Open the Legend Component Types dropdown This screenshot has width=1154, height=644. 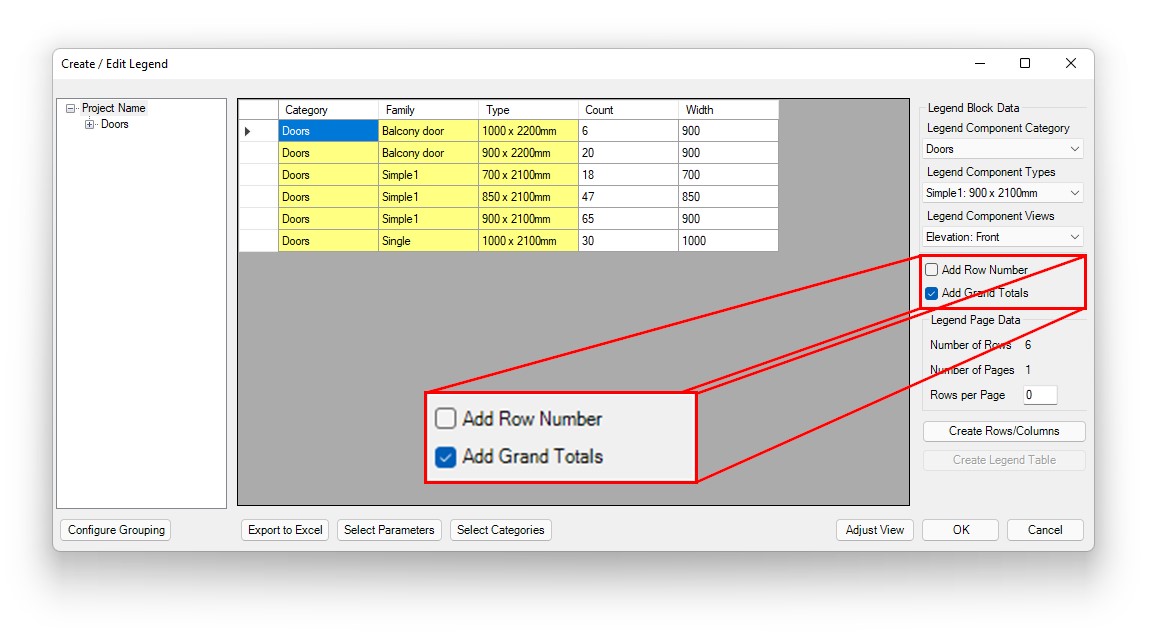click(x=1003, y=193)
